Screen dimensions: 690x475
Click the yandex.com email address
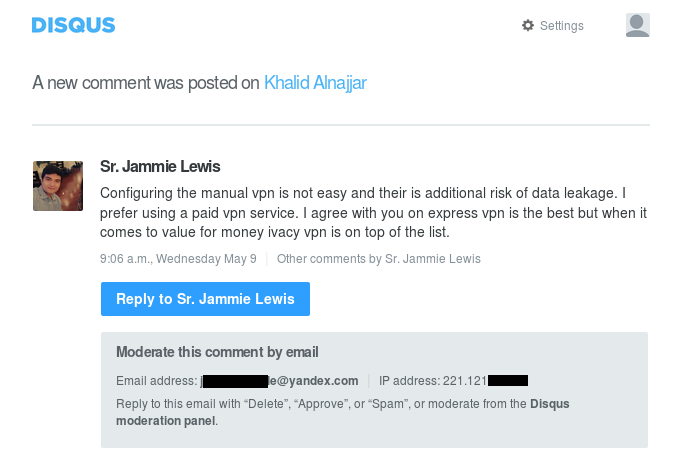pyautogui.click(x=279, y=381)
